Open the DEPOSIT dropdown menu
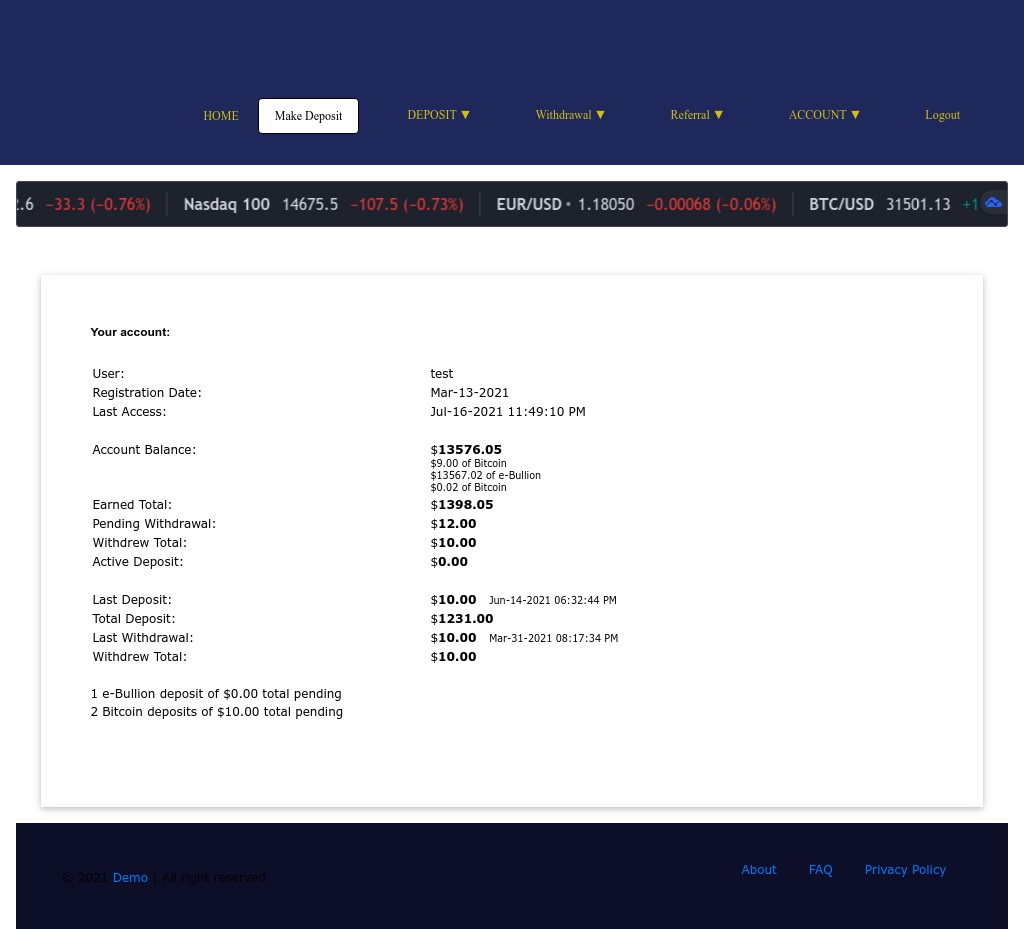Screen dimensions: 1024x929 [438, 115]
